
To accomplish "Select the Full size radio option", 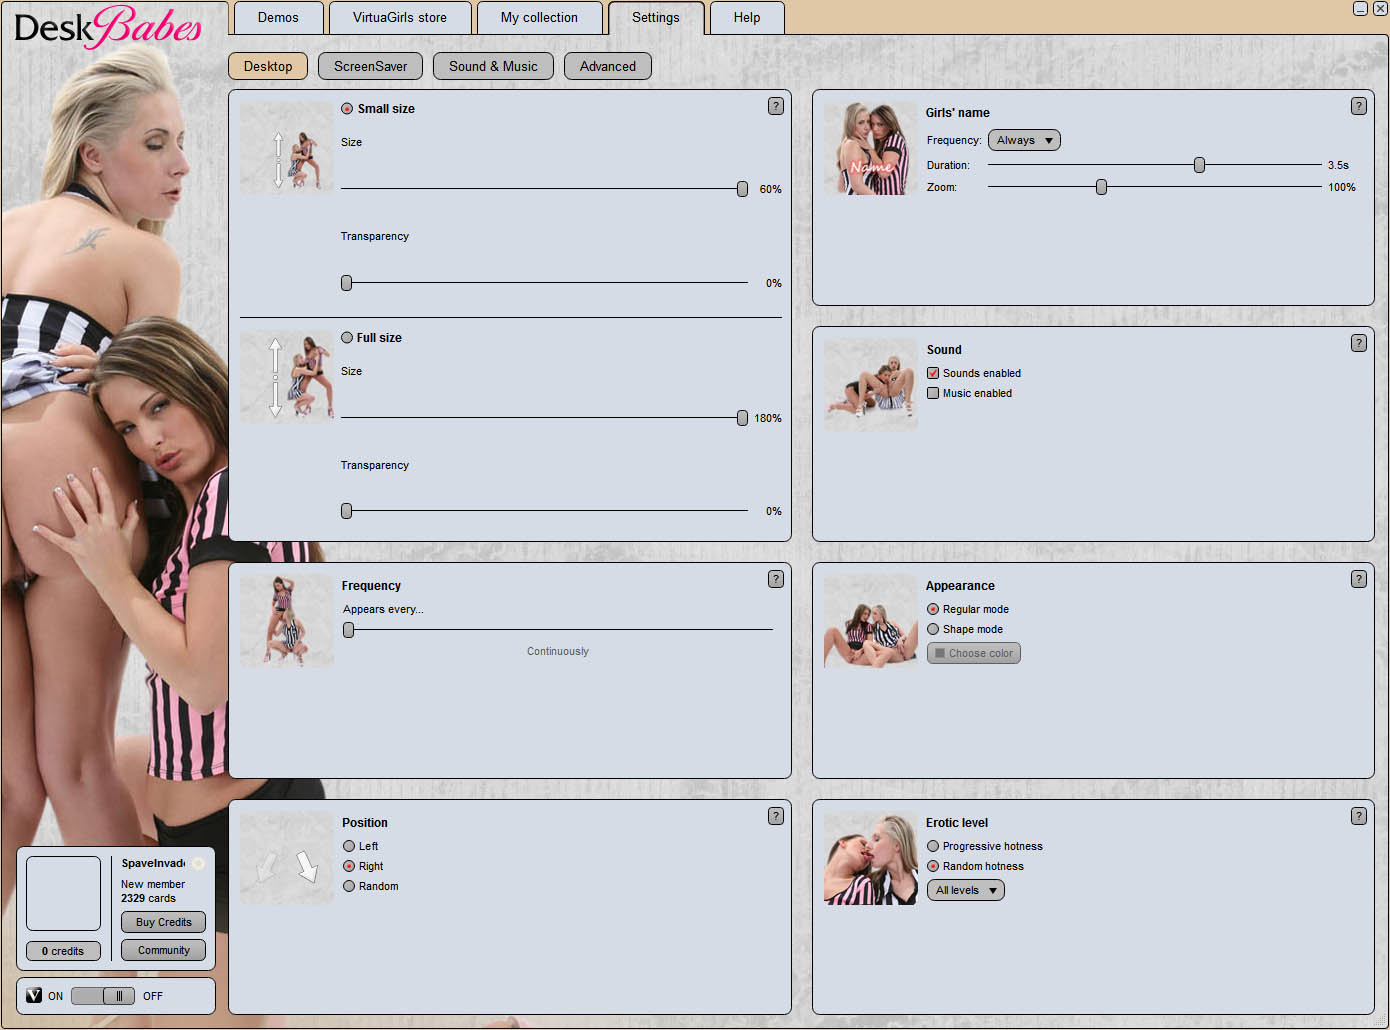I will pos(347,338).
